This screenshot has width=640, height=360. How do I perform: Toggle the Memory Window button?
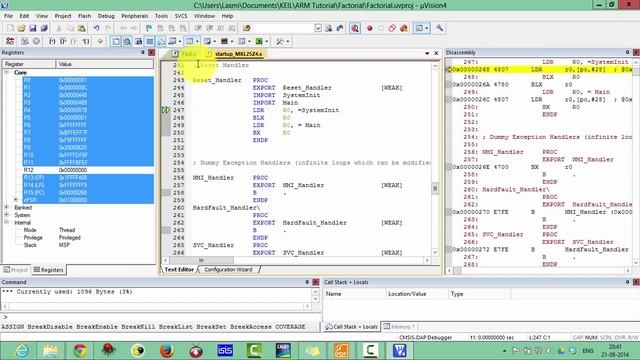coord(189,41)
